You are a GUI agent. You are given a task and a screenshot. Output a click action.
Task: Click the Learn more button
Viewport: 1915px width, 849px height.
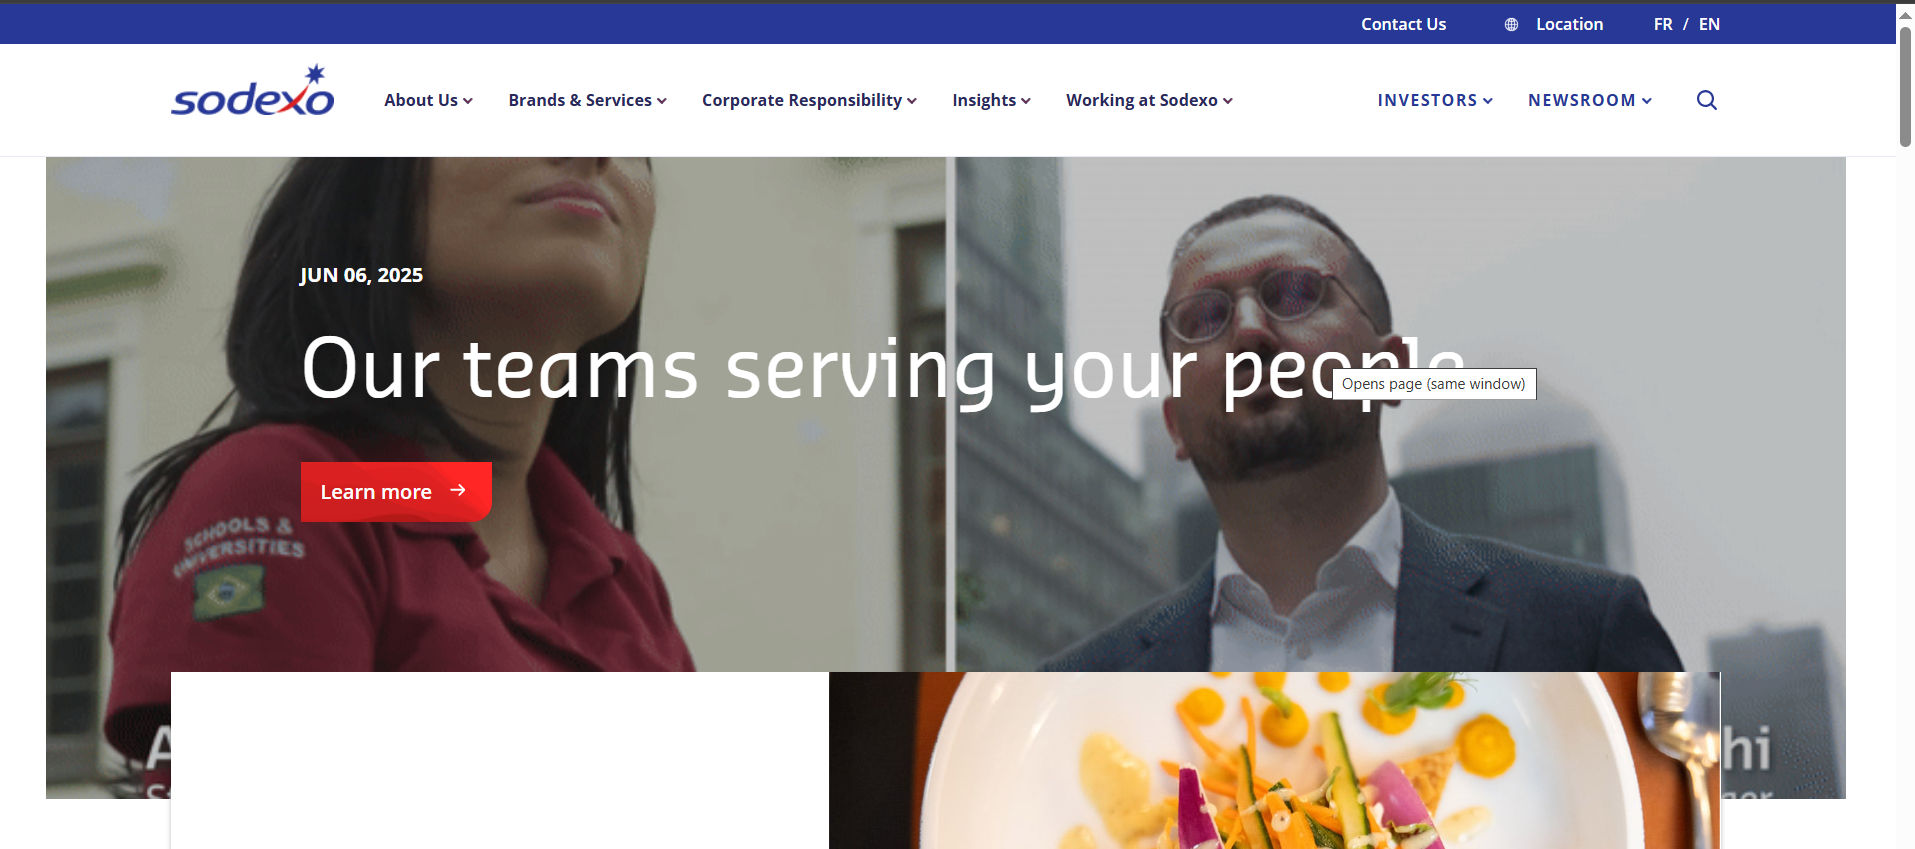[396, 491]
